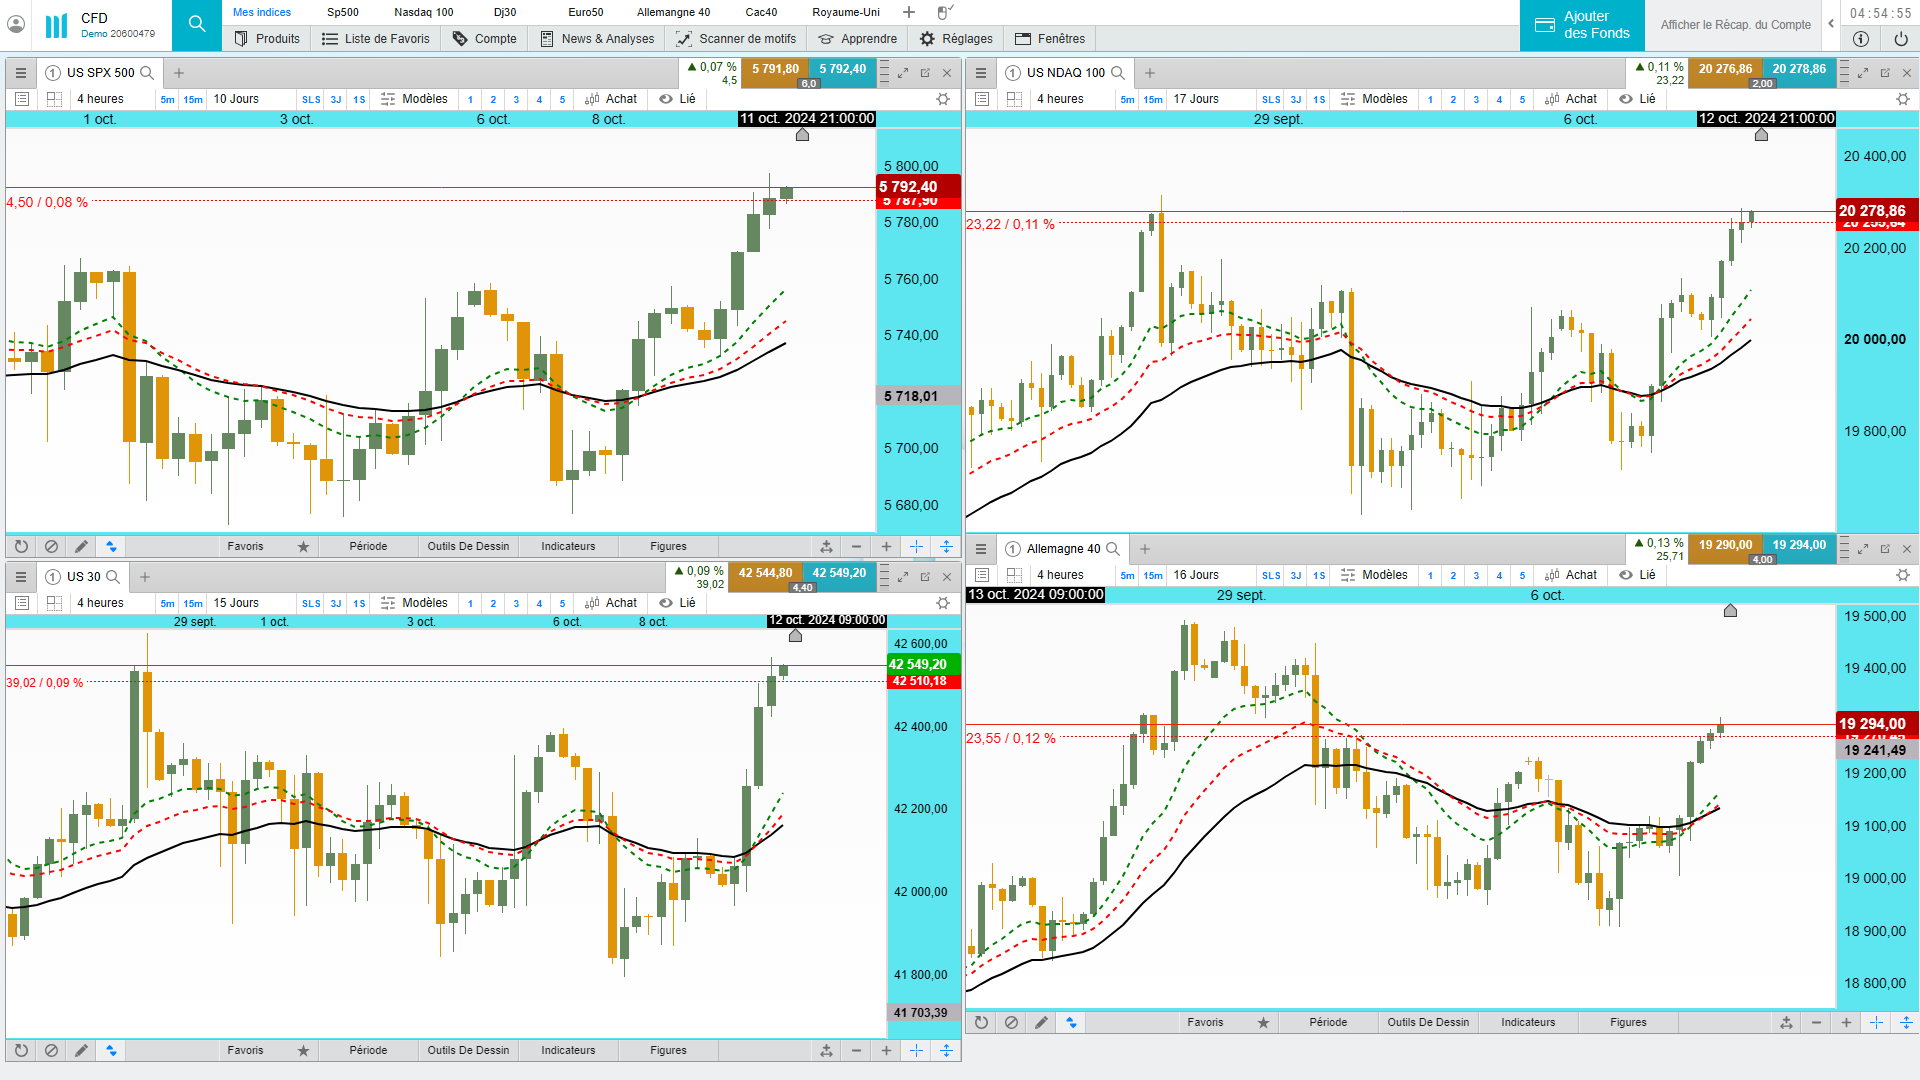Screen dimensions: 1920x1080
Task: Click Afficher le Récap. du Compte link
Action: (x=1735, y=25)
